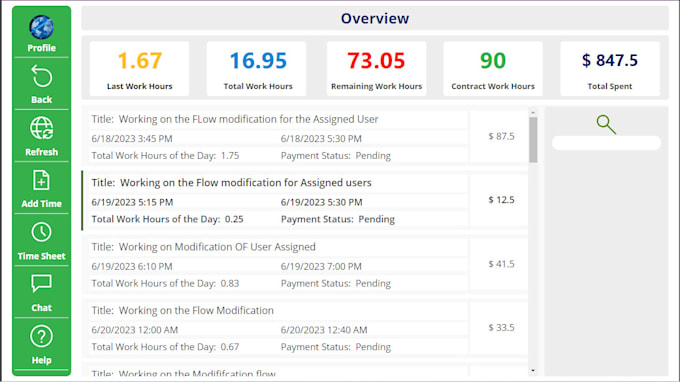The height and width of the screenshot is (382, 680).
Task: Open the Time Sheet clock icon
Action: 42,232
